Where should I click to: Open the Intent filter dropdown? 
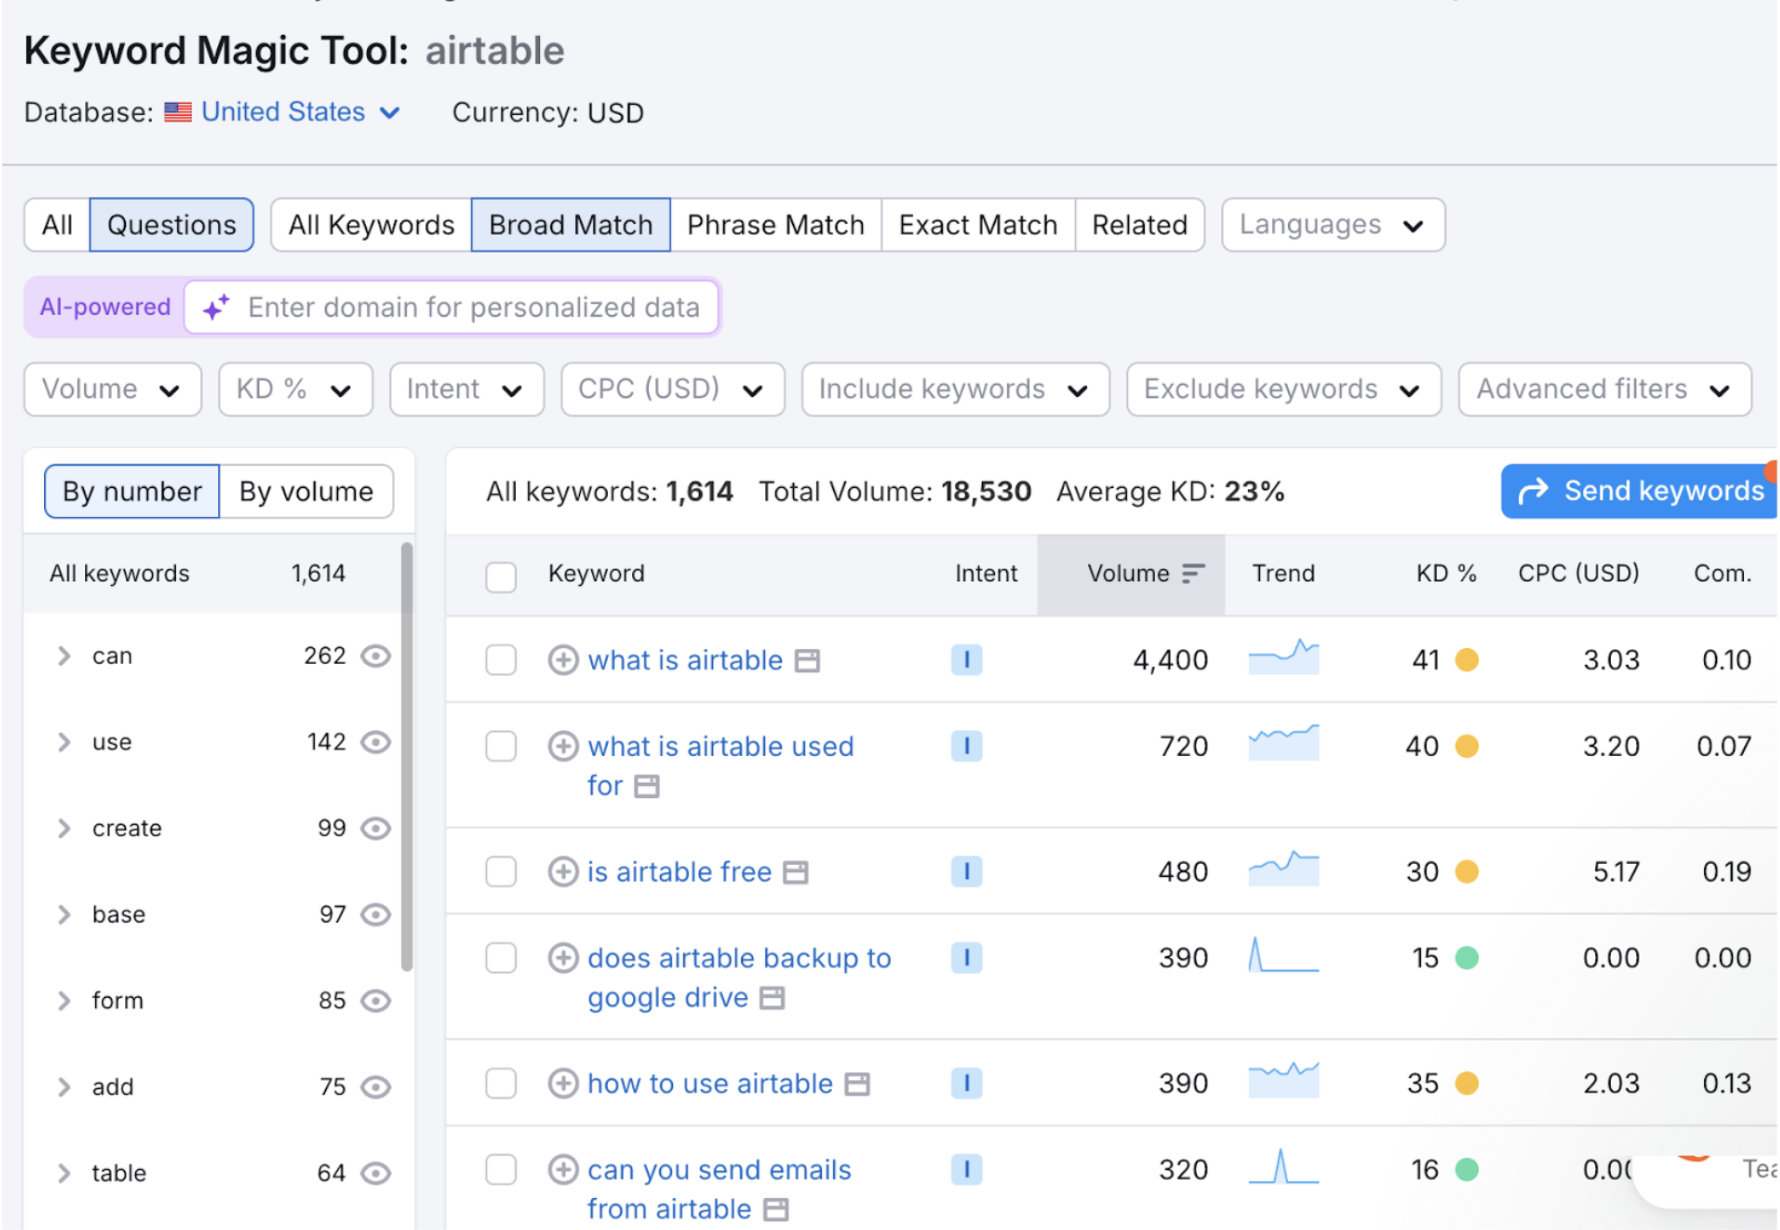[467, 389]
